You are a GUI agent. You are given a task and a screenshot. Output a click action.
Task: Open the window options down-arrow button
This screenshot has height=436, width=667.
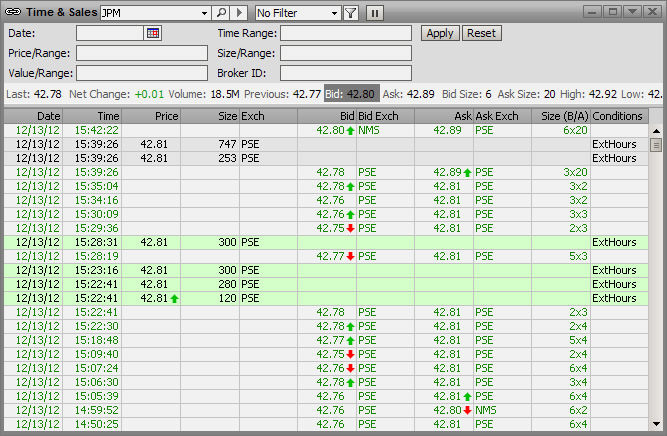click(x=632, y=11)
